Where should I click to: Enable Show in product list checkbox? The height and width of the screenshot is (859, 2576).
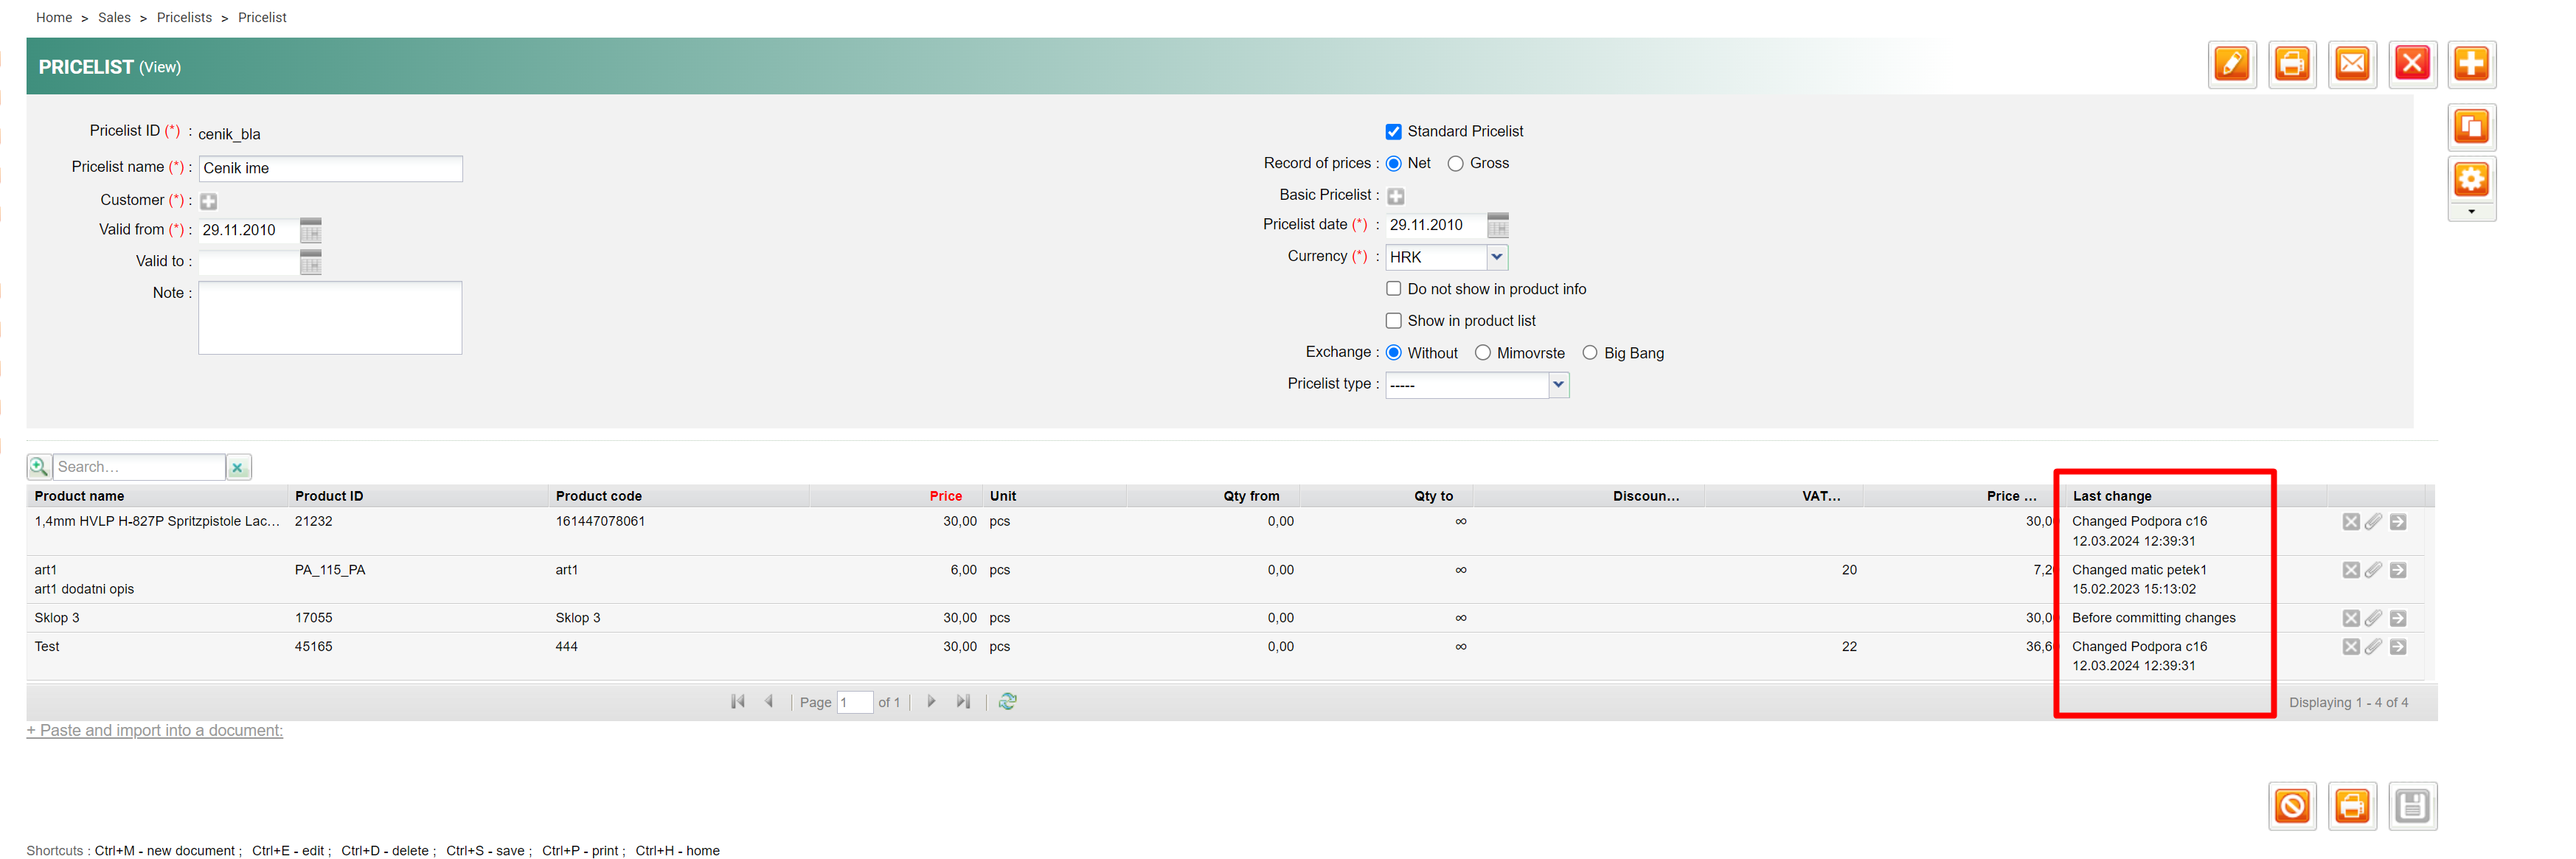pos(1393,321)
